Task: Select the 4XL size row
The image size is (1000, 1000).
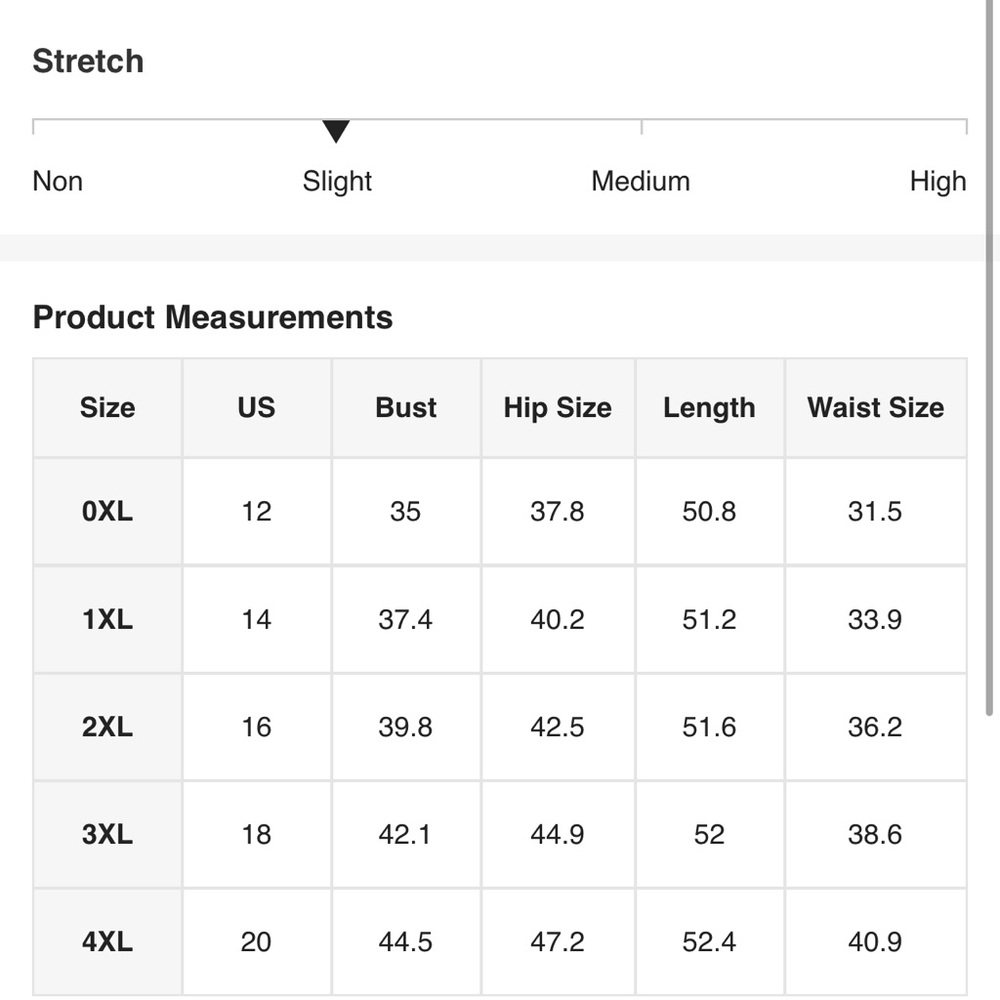Action: pyautogui.click(x=500, y=942)
